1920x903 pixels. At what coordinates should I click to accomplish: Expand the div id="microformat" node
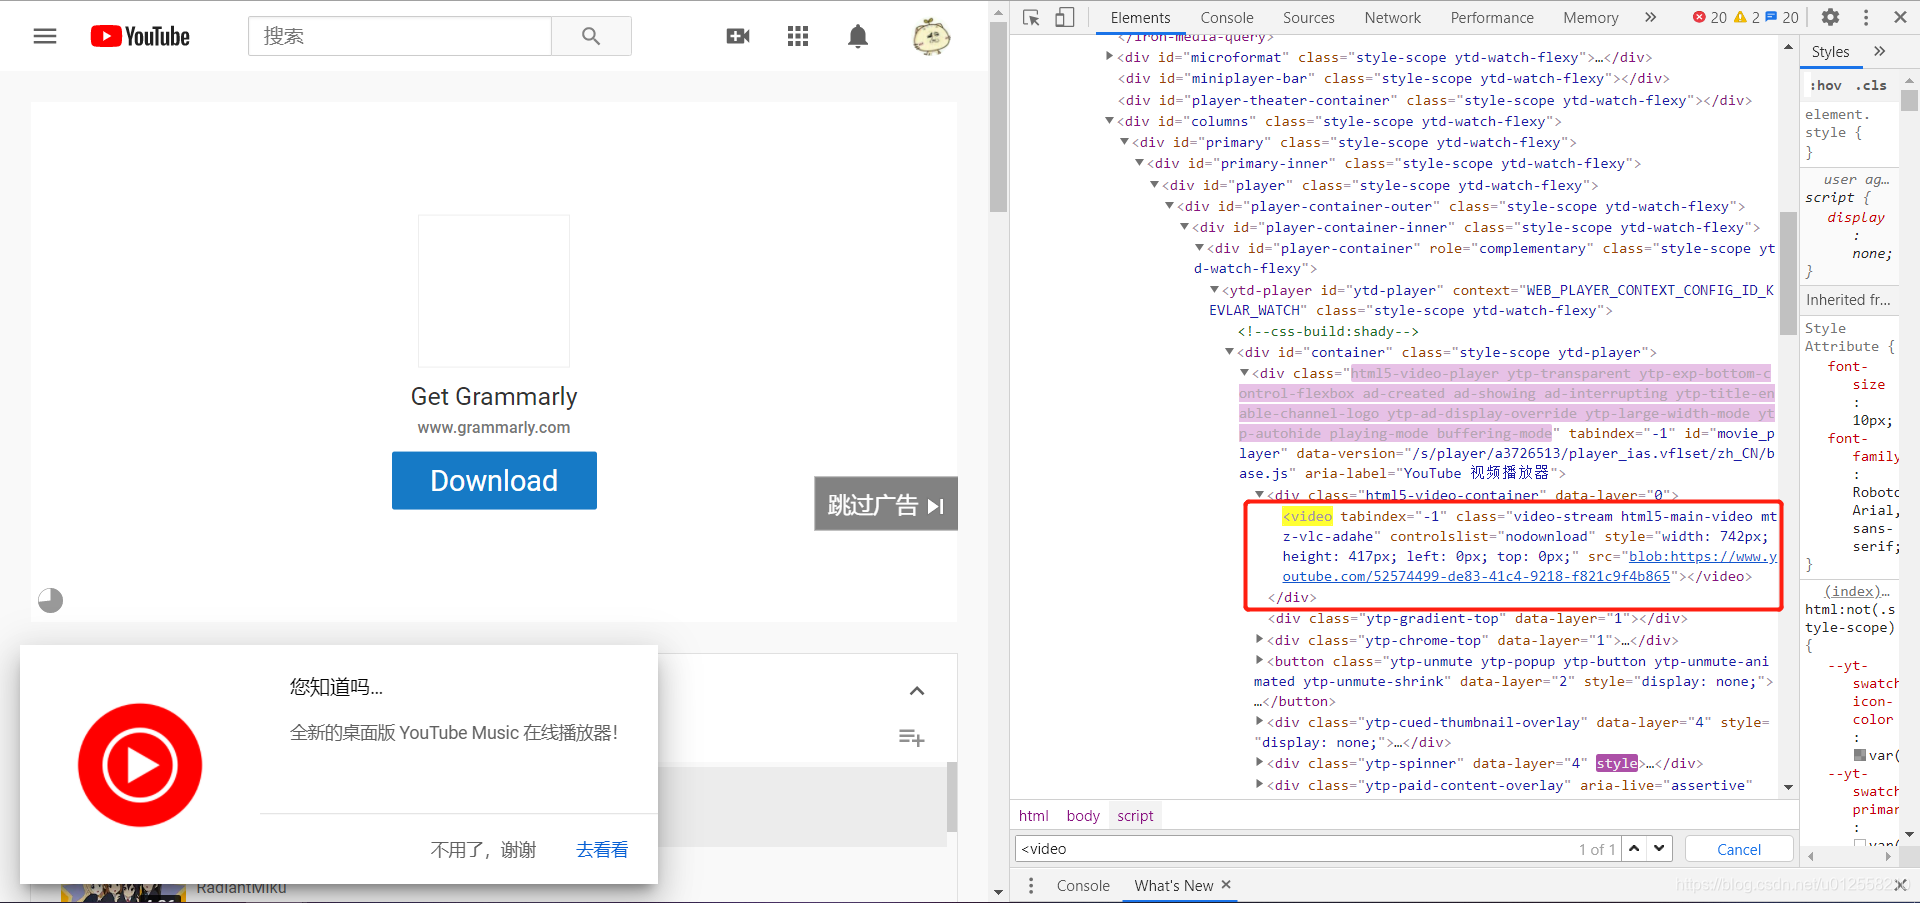1109,57
